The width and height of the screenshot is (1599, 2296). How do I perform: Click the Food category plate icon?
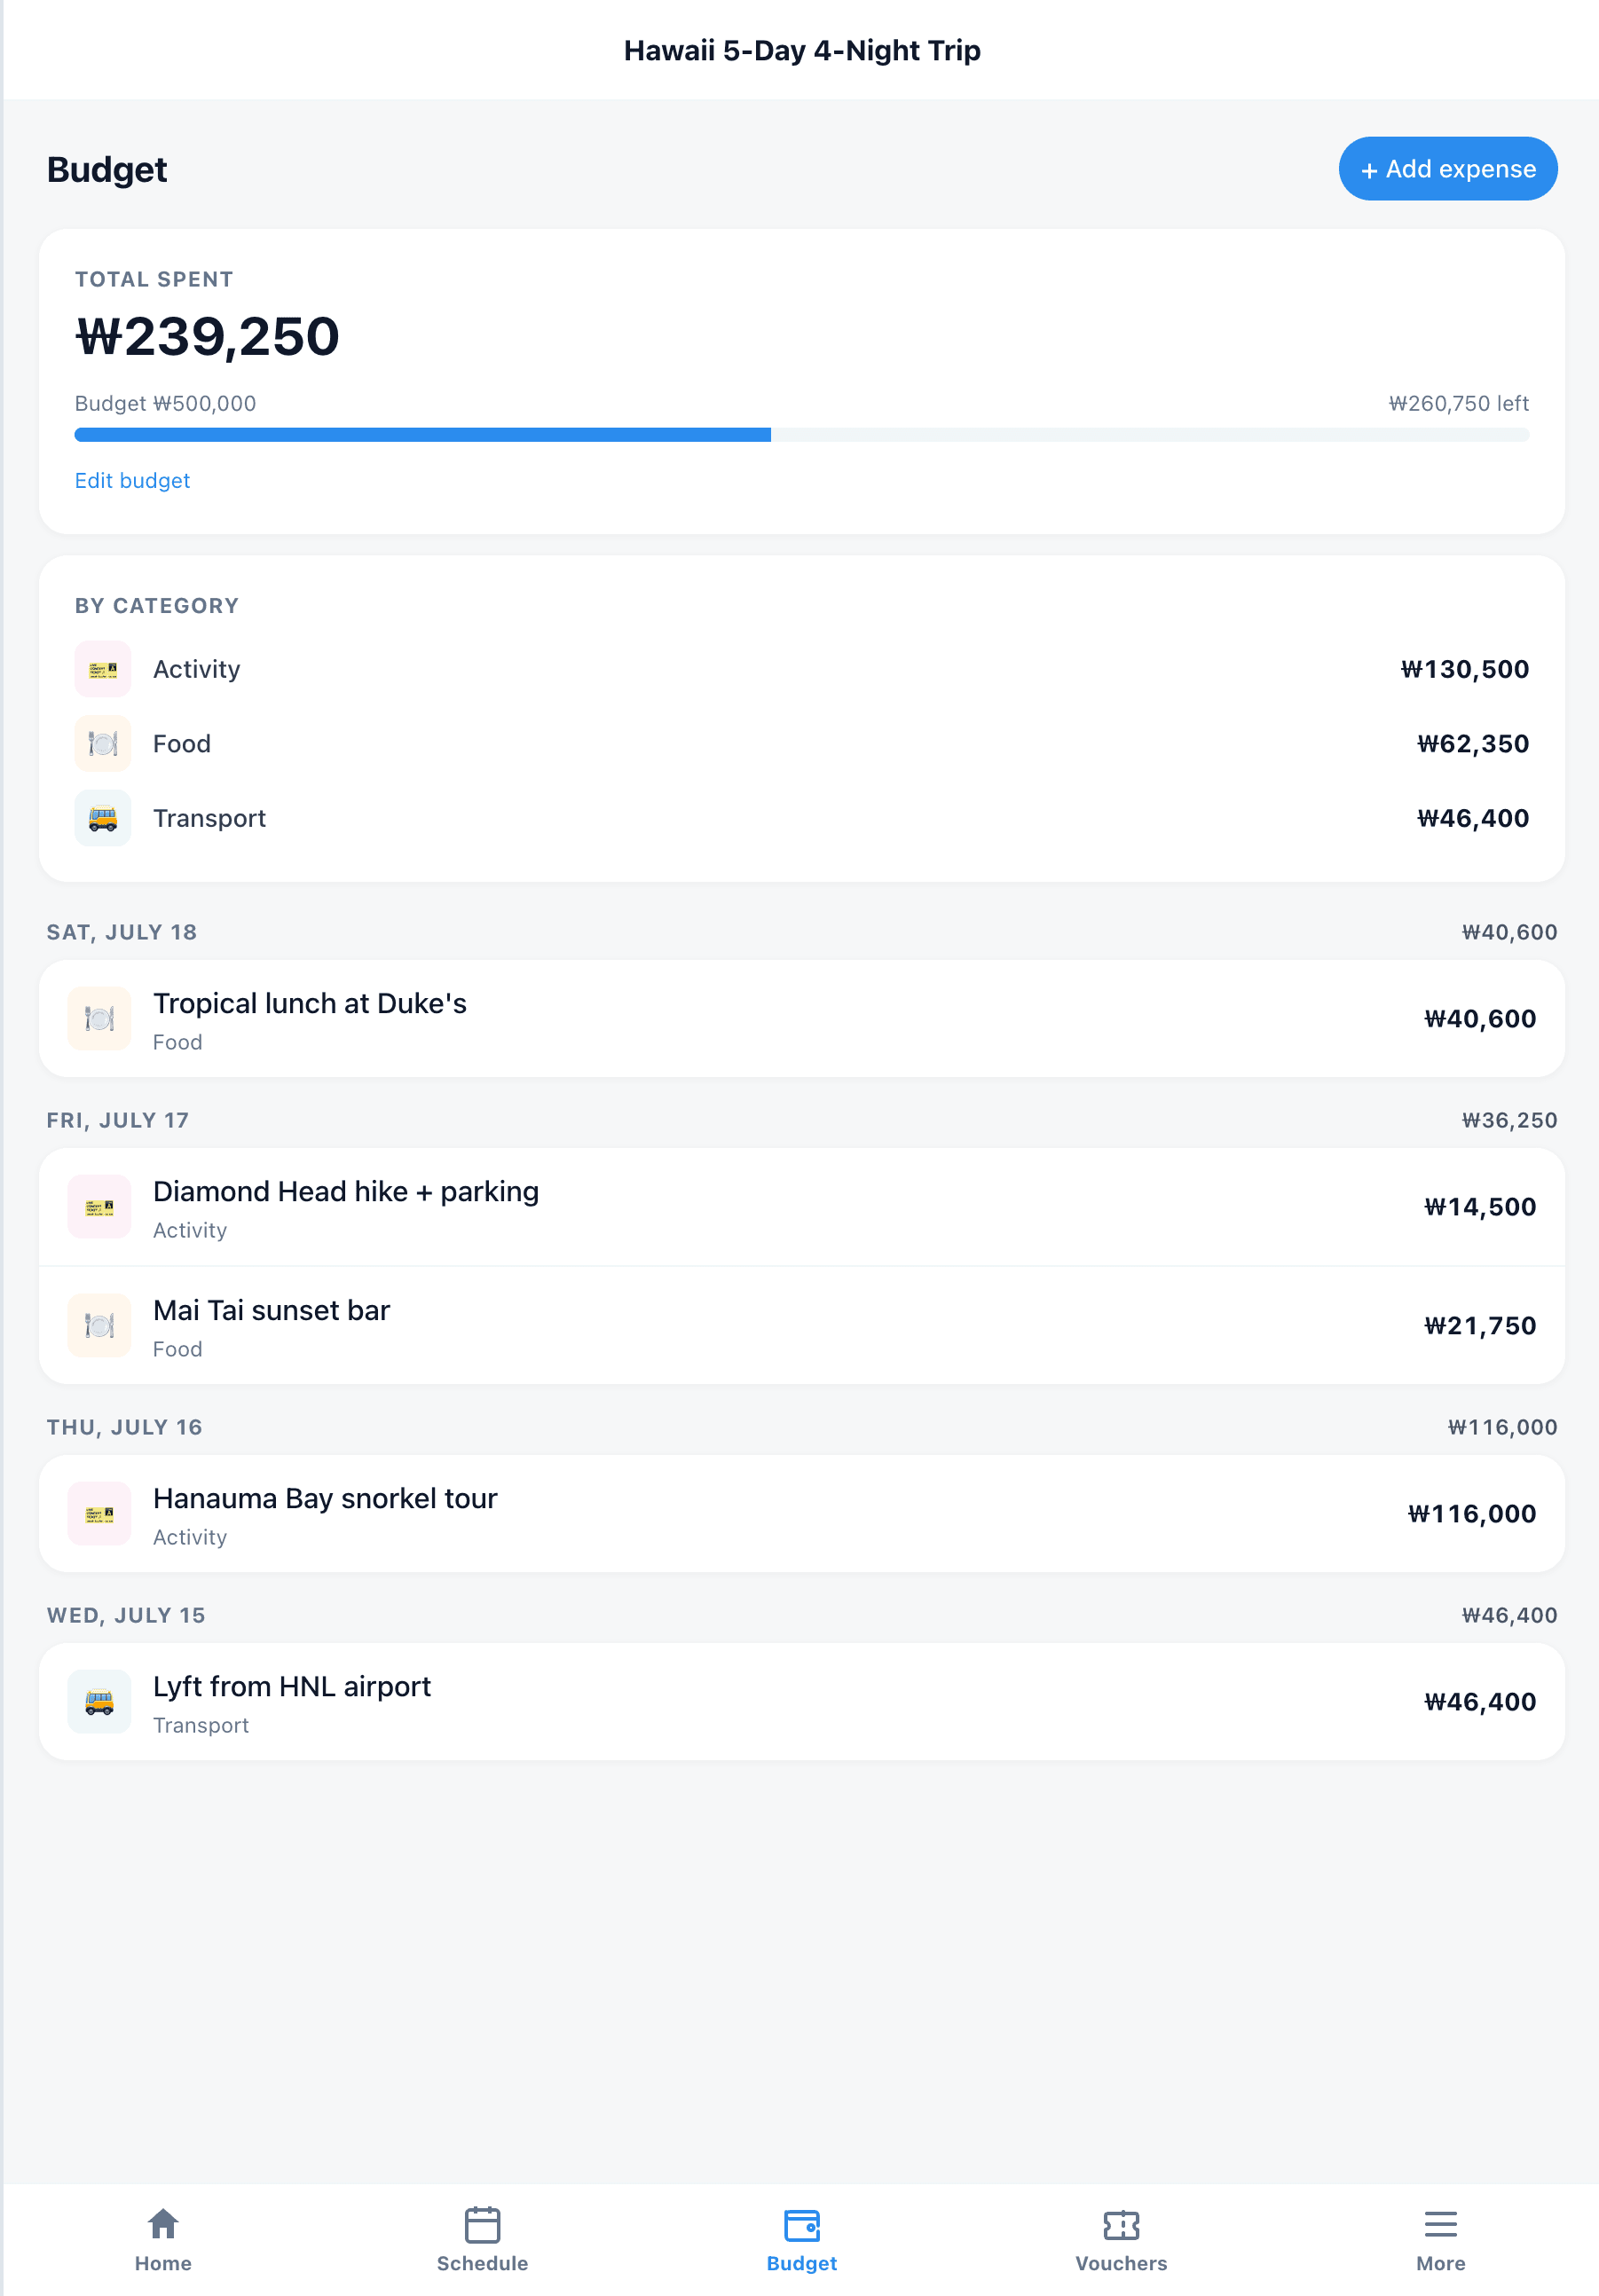(100, 743)
